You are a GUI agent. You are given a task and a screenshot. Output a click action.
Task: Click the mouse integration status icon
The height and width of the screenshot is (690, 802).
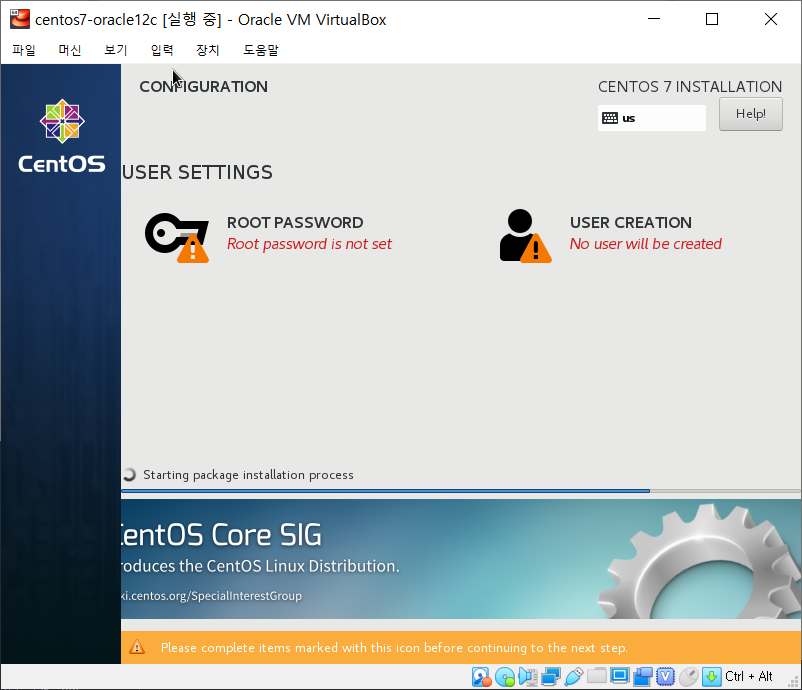point(688,677)
